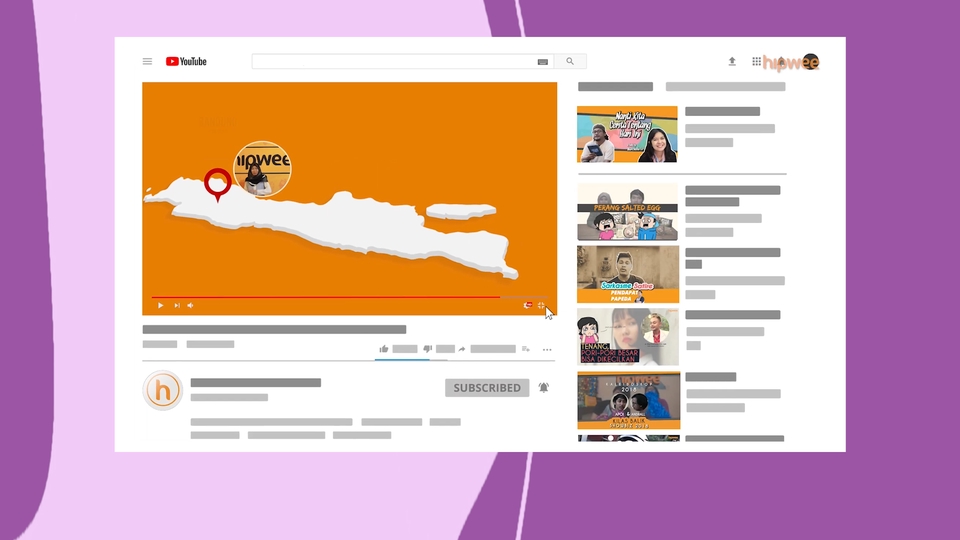
Task: Open the more actions ellipsis
Action: tap(547, 350)
